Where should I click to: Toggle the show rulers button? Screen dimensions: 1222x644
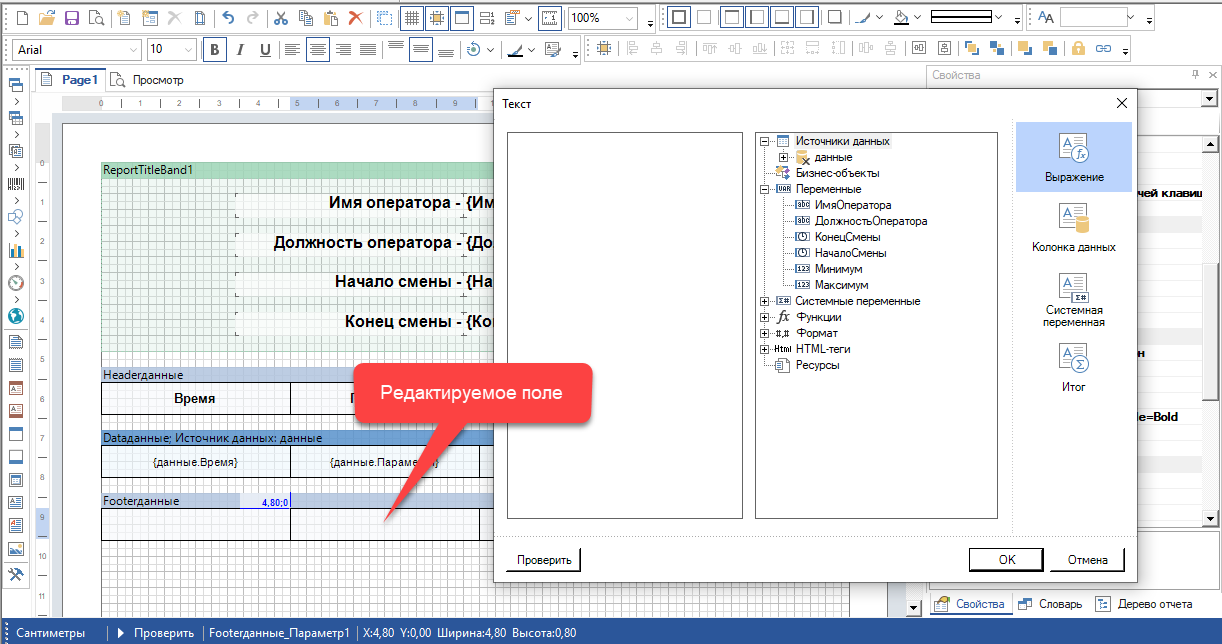550,18
